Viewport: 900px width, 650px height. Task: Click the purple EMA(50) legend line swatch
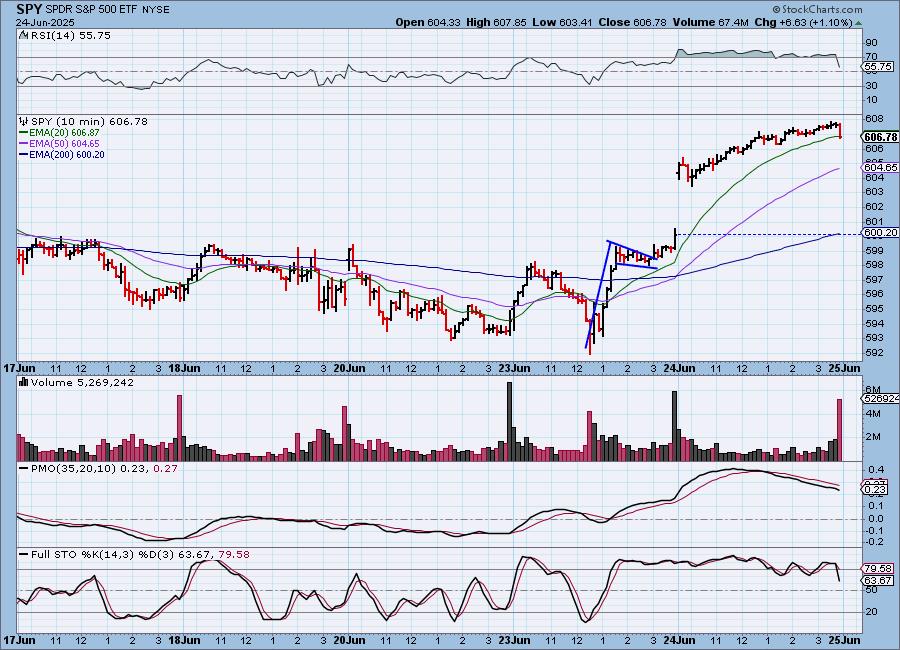pyautogui.click(x=24, y=144)
